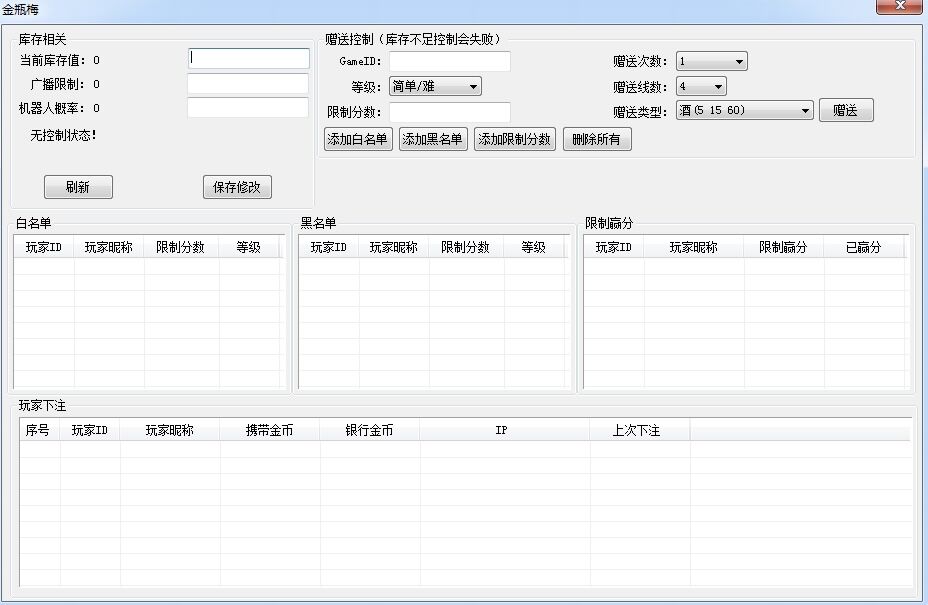Close the 金瓶梅 window

point(898,7)
